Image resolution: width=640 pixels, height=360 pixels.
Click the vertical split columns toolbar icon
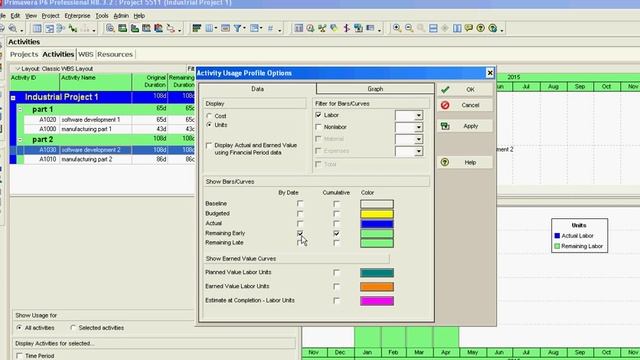tap(457, 28)
